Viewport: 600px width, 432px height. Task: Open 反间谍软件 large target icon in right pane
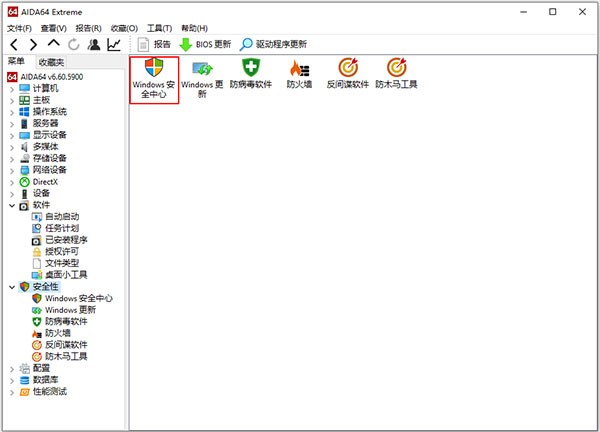pyautogui.click(x=348, y=73)
